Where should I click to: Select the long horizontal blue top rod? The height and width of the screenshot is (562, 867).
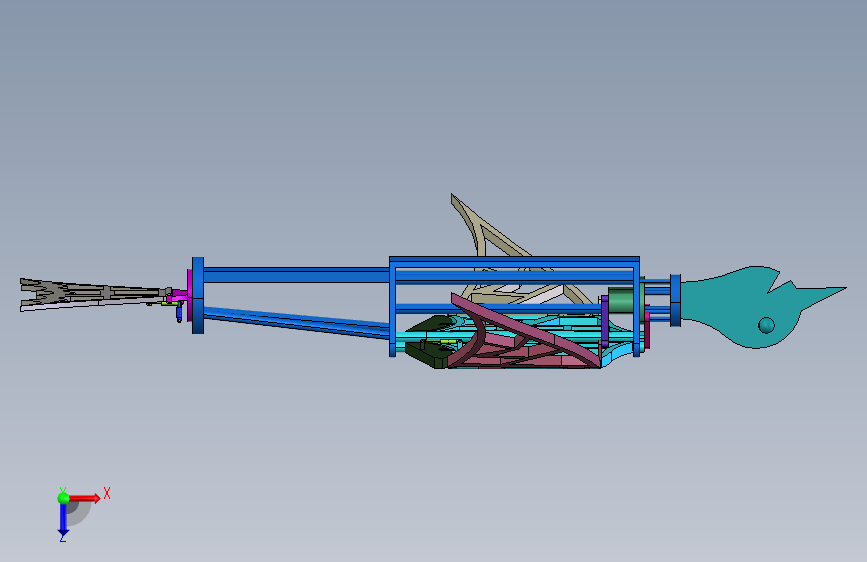(x=296, y=275)
